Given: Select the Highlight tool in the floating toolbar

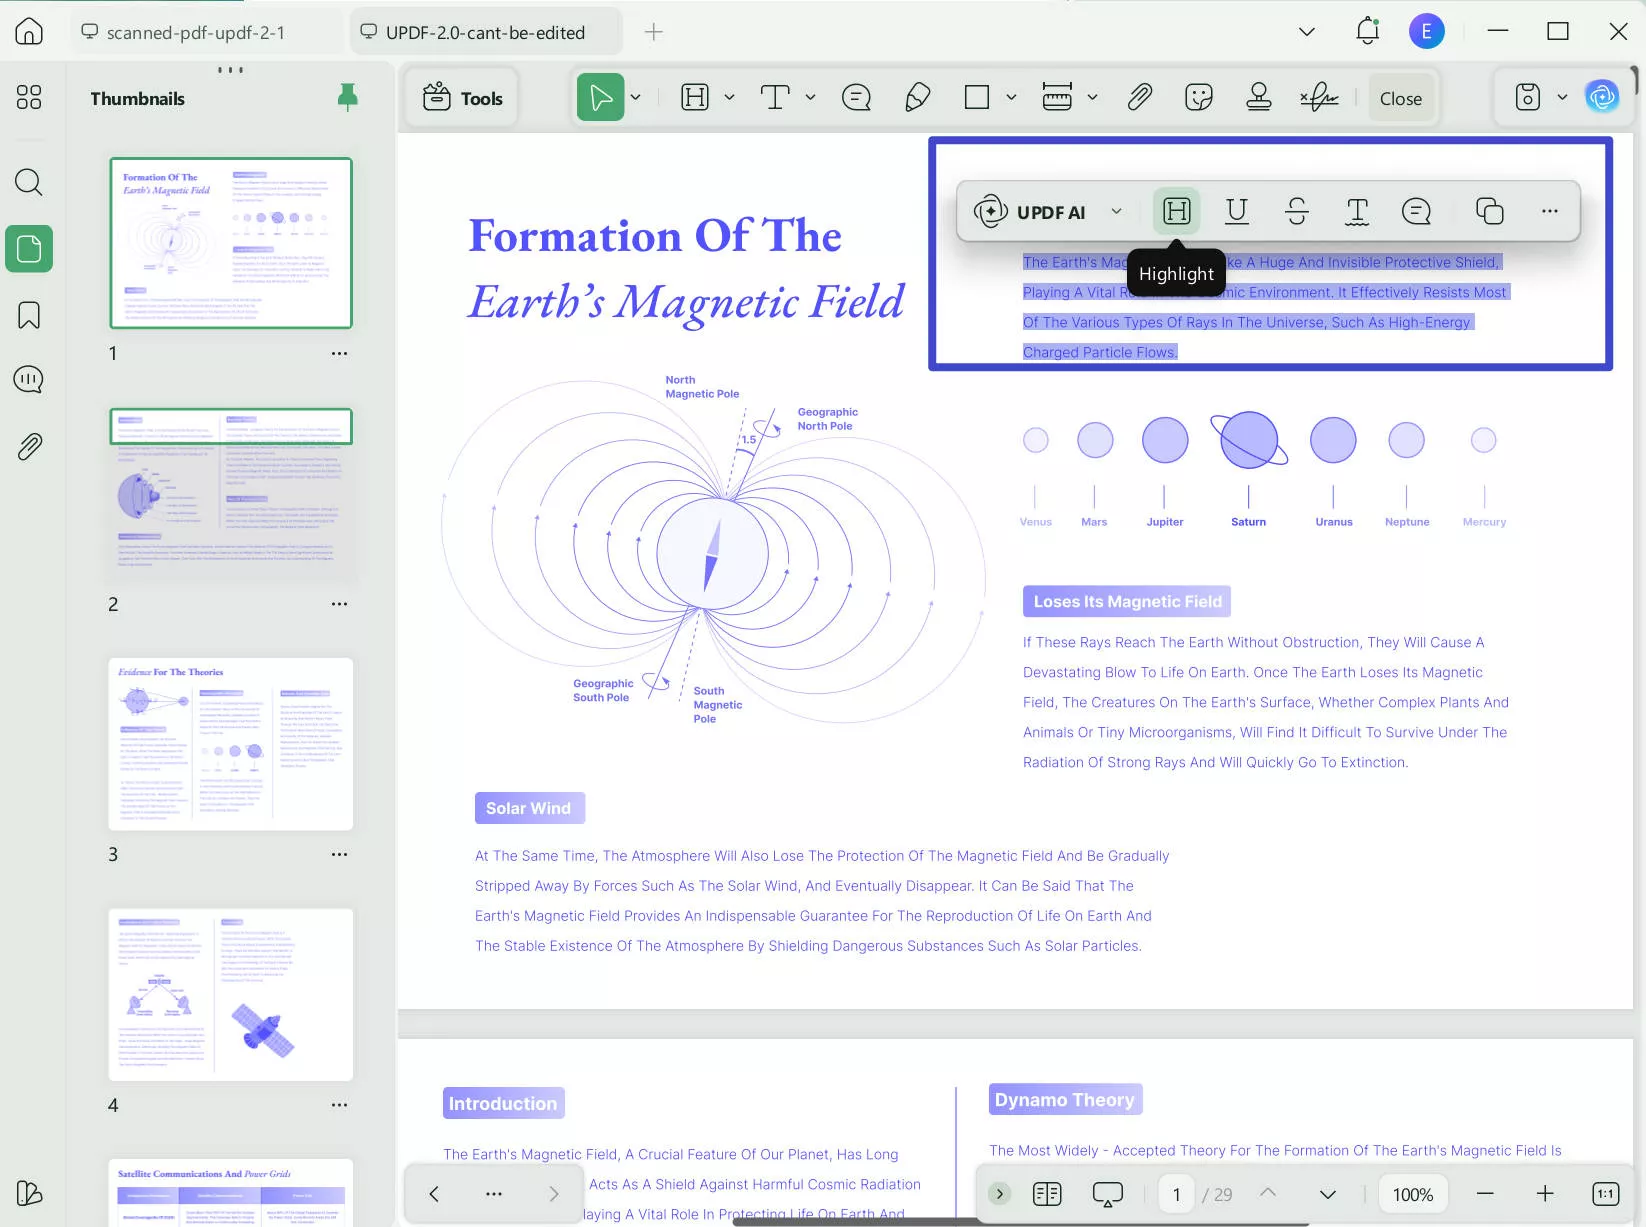Looking at the screenshot, I should pyautogui.click(x=1176, y=211).
